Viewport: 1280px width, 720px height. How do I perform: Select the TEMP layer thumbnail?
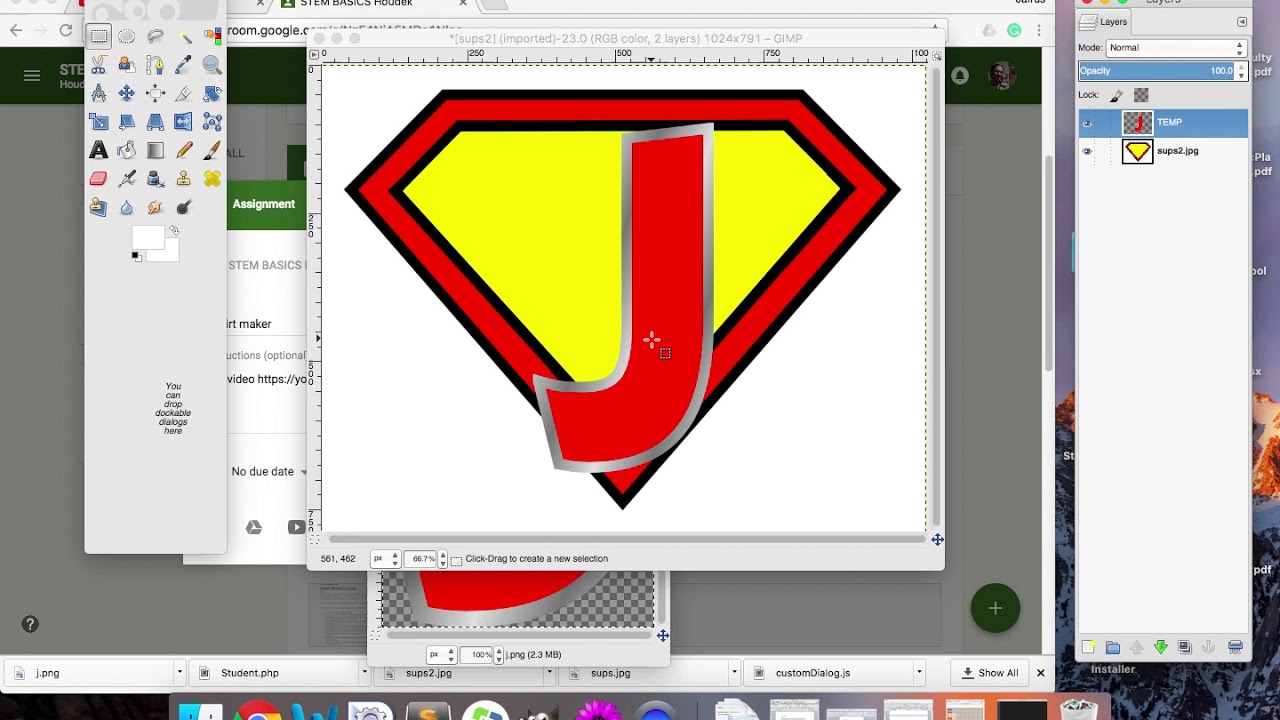(1137, 123)
